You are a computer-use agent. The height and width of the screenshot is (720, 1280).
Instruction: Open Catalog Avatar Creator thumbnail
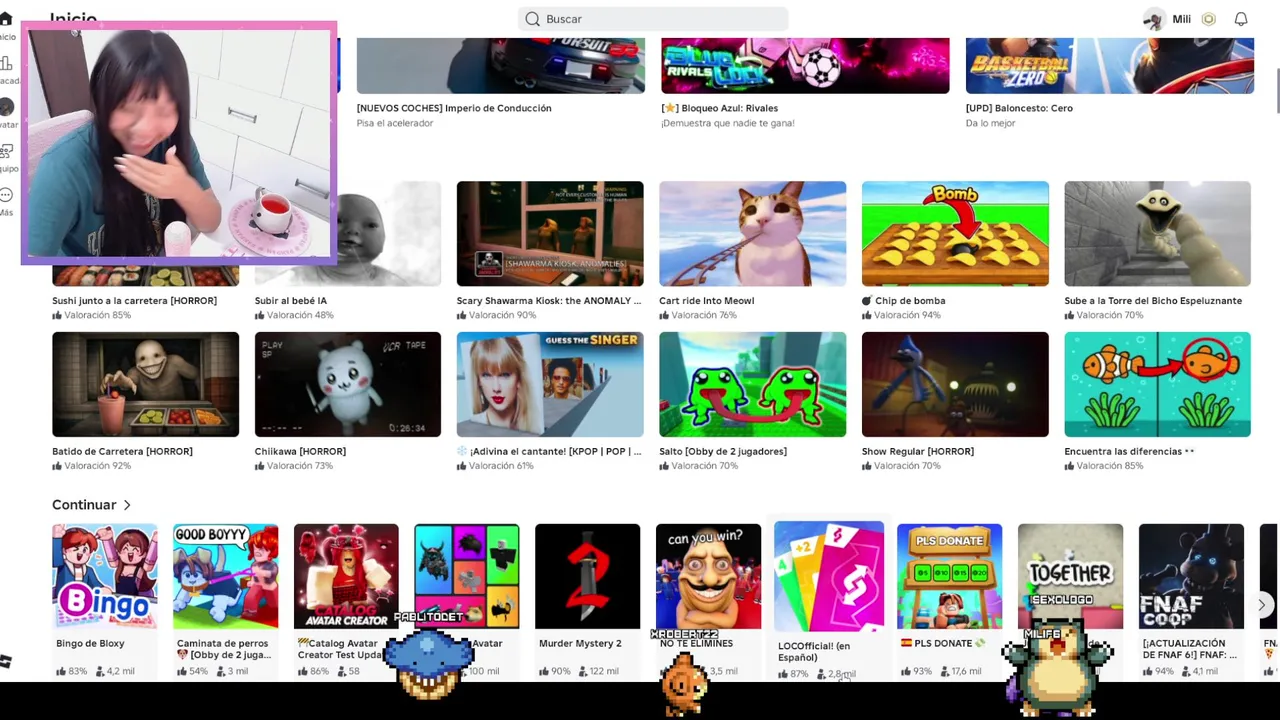point(346,576)
